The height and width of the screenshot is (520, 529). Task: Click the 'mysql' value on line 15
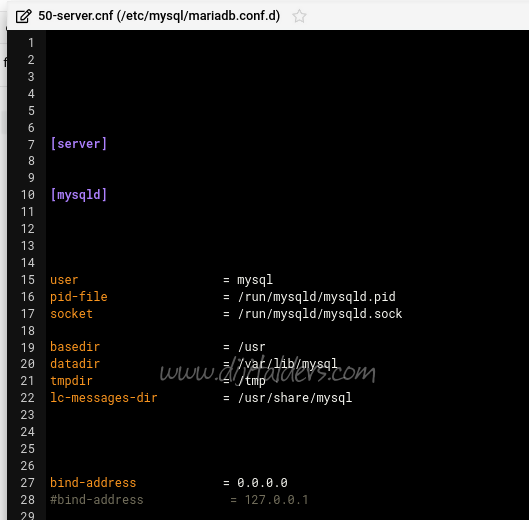[x=255, y=280]
